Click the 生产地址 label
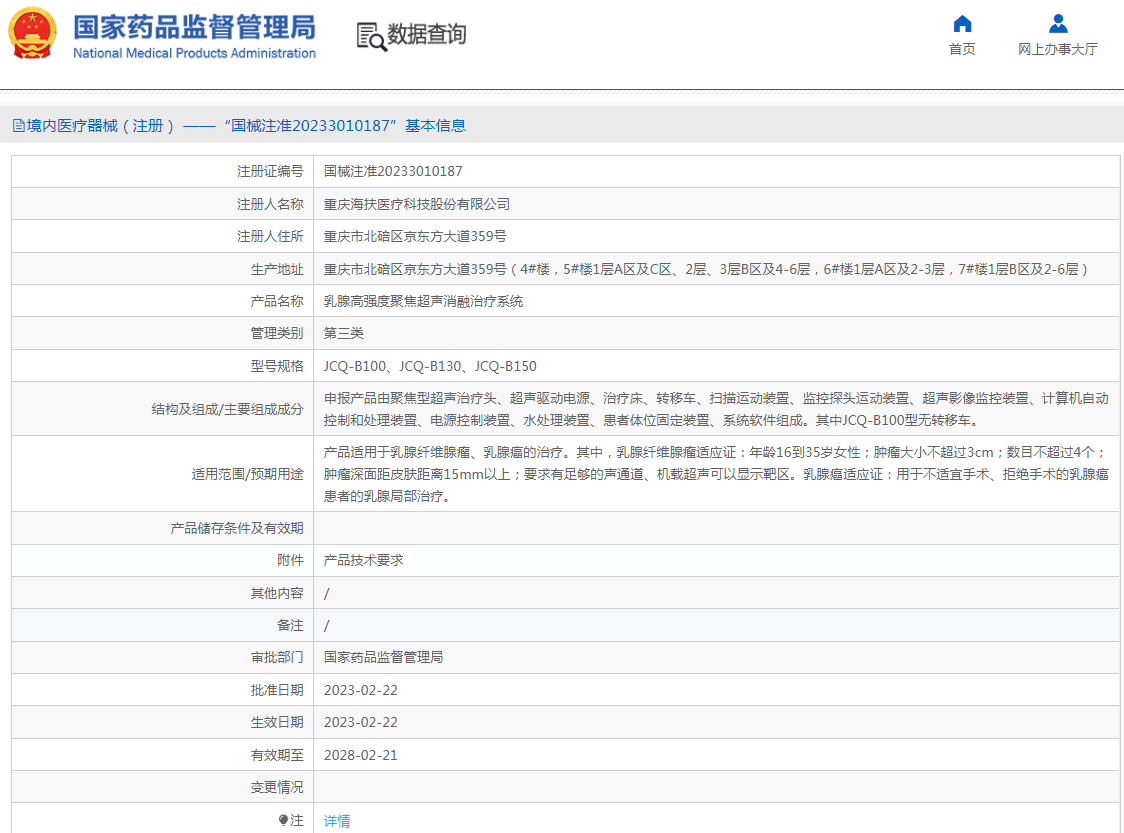The width and height of the screenshot is (1124, 833). coord(277,270)
